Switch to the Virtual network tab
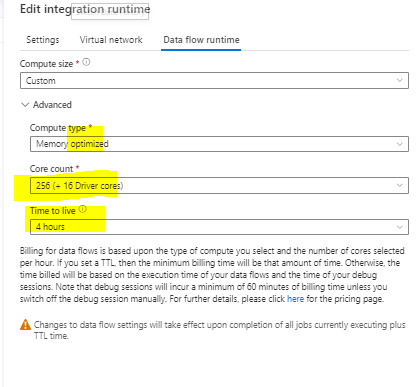 tap(111, 40)
